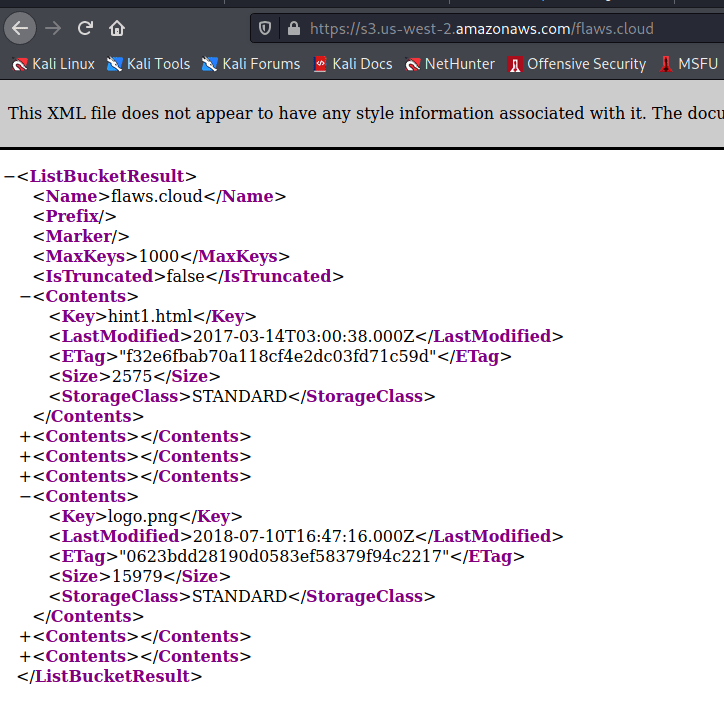724x712 pixels.
Task: Click the bucket name text flaws.cloud
Action: [x=157, y=196]
